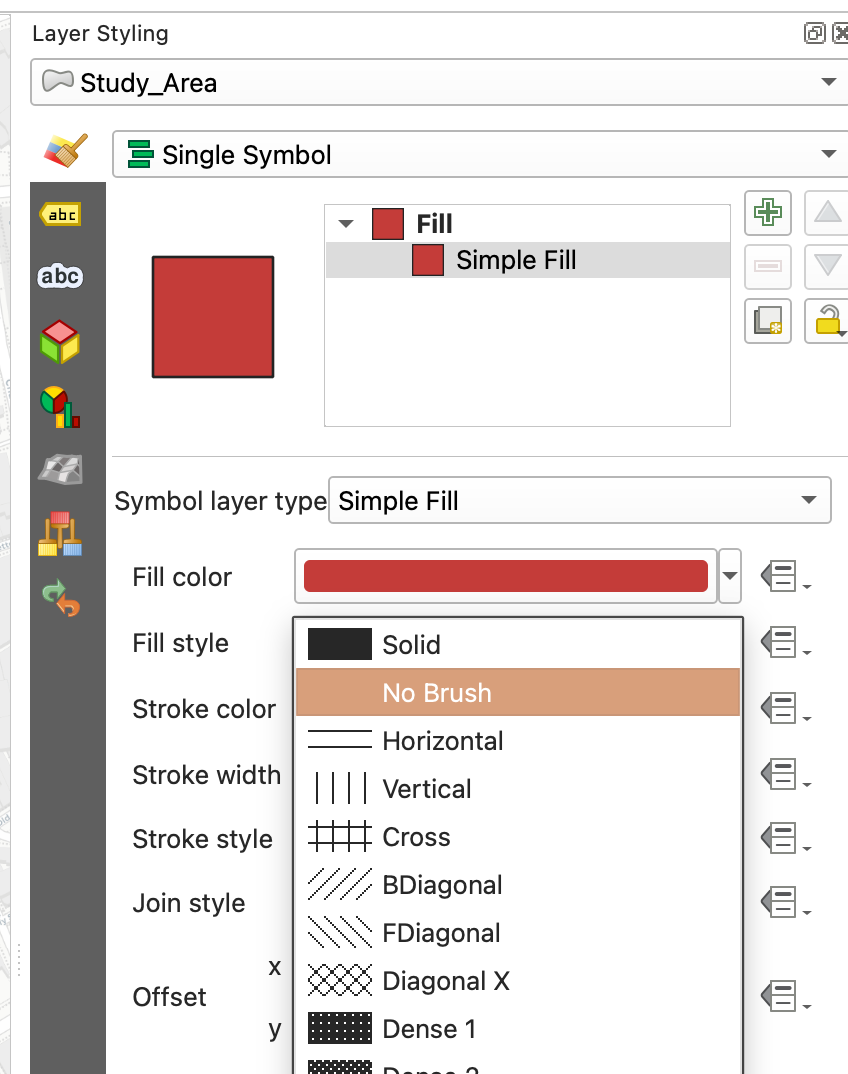Click the red Fill color swatch
The width and height of the screenshot is (848, 1074).
[x=505, y=577]
